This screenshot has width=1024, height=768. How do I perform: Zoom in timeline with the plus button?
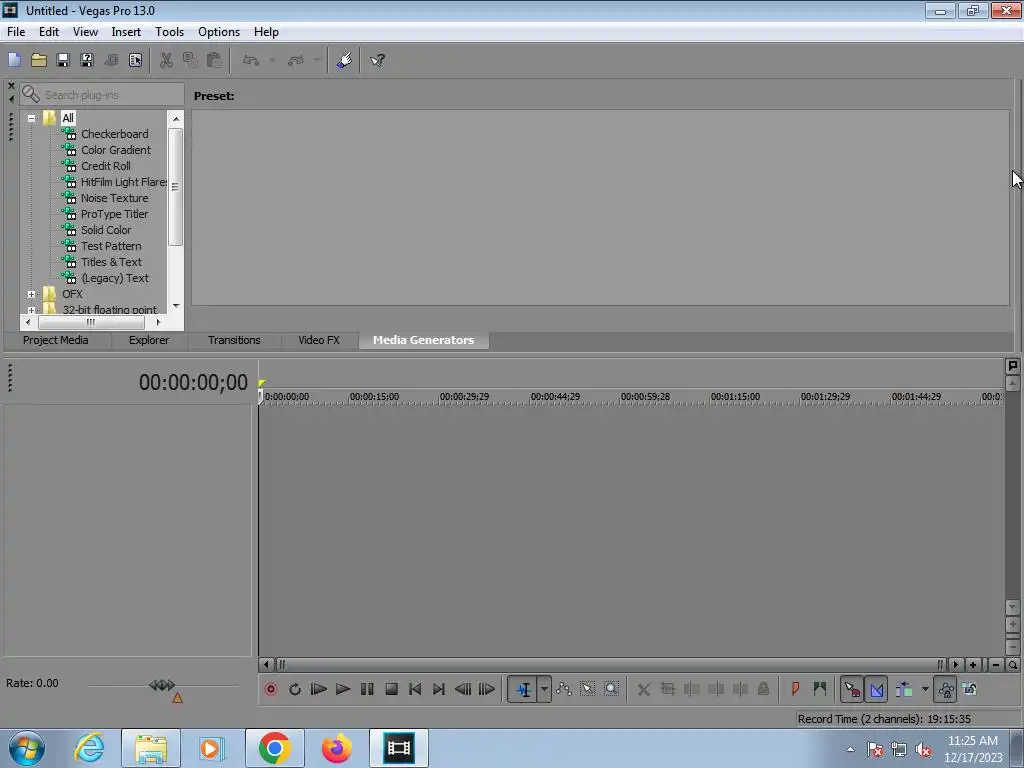973,665
